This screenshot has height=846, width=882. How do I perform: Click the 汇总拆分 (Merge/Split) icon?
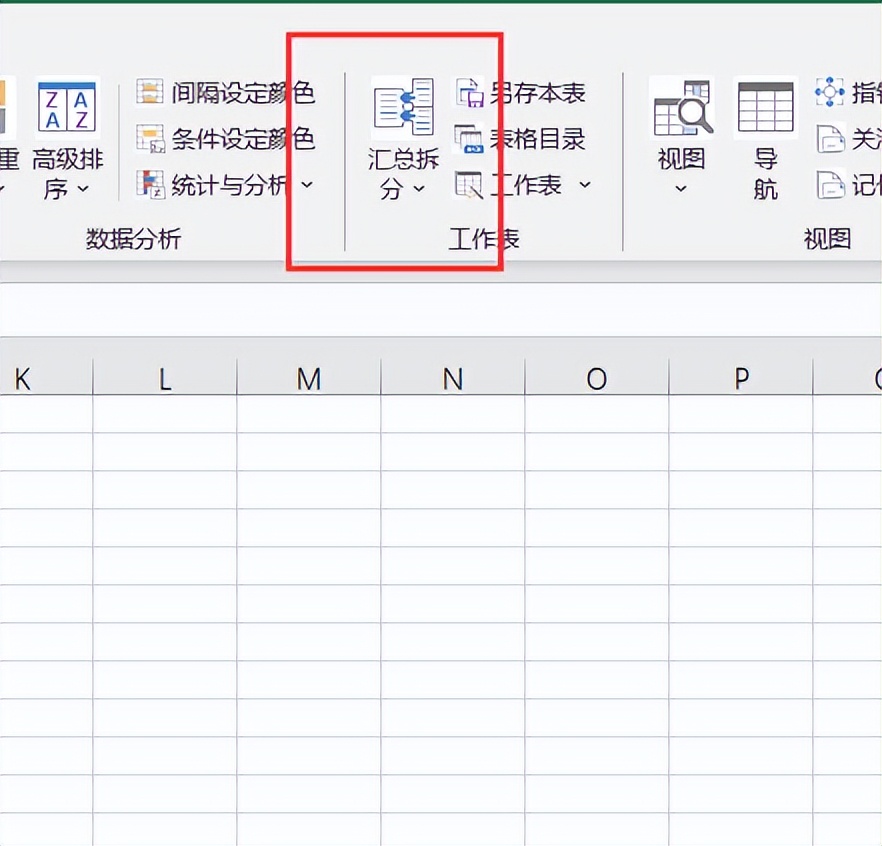[403, 108]
